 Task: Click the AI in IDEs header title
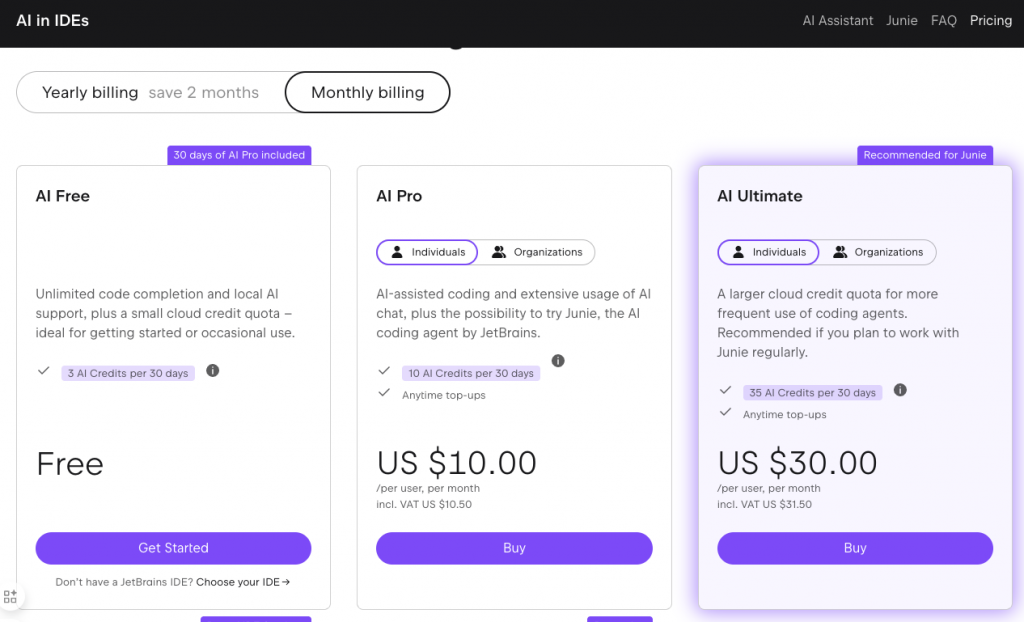(52, 21)
